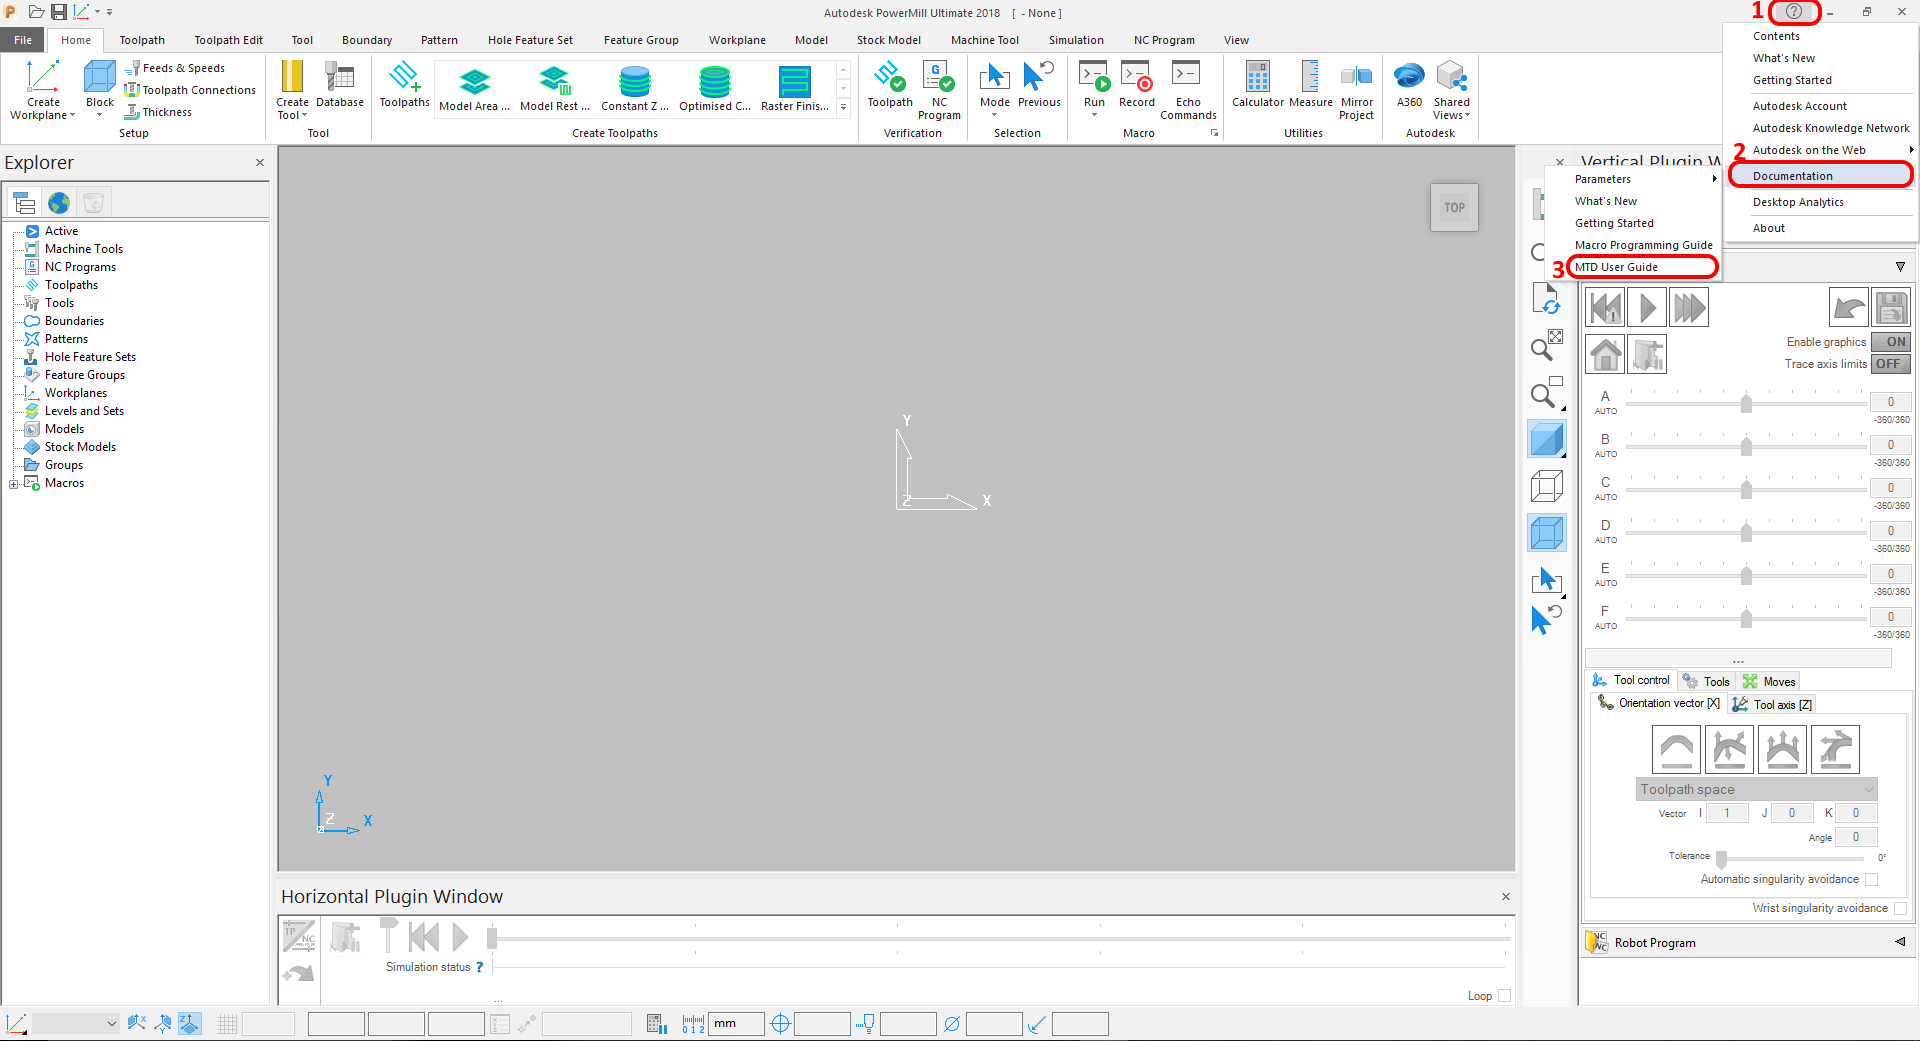This screenshot has width=1920, height=1041.
Task: Open the Toolpath space dropdown
Action: pos(1756,789)
